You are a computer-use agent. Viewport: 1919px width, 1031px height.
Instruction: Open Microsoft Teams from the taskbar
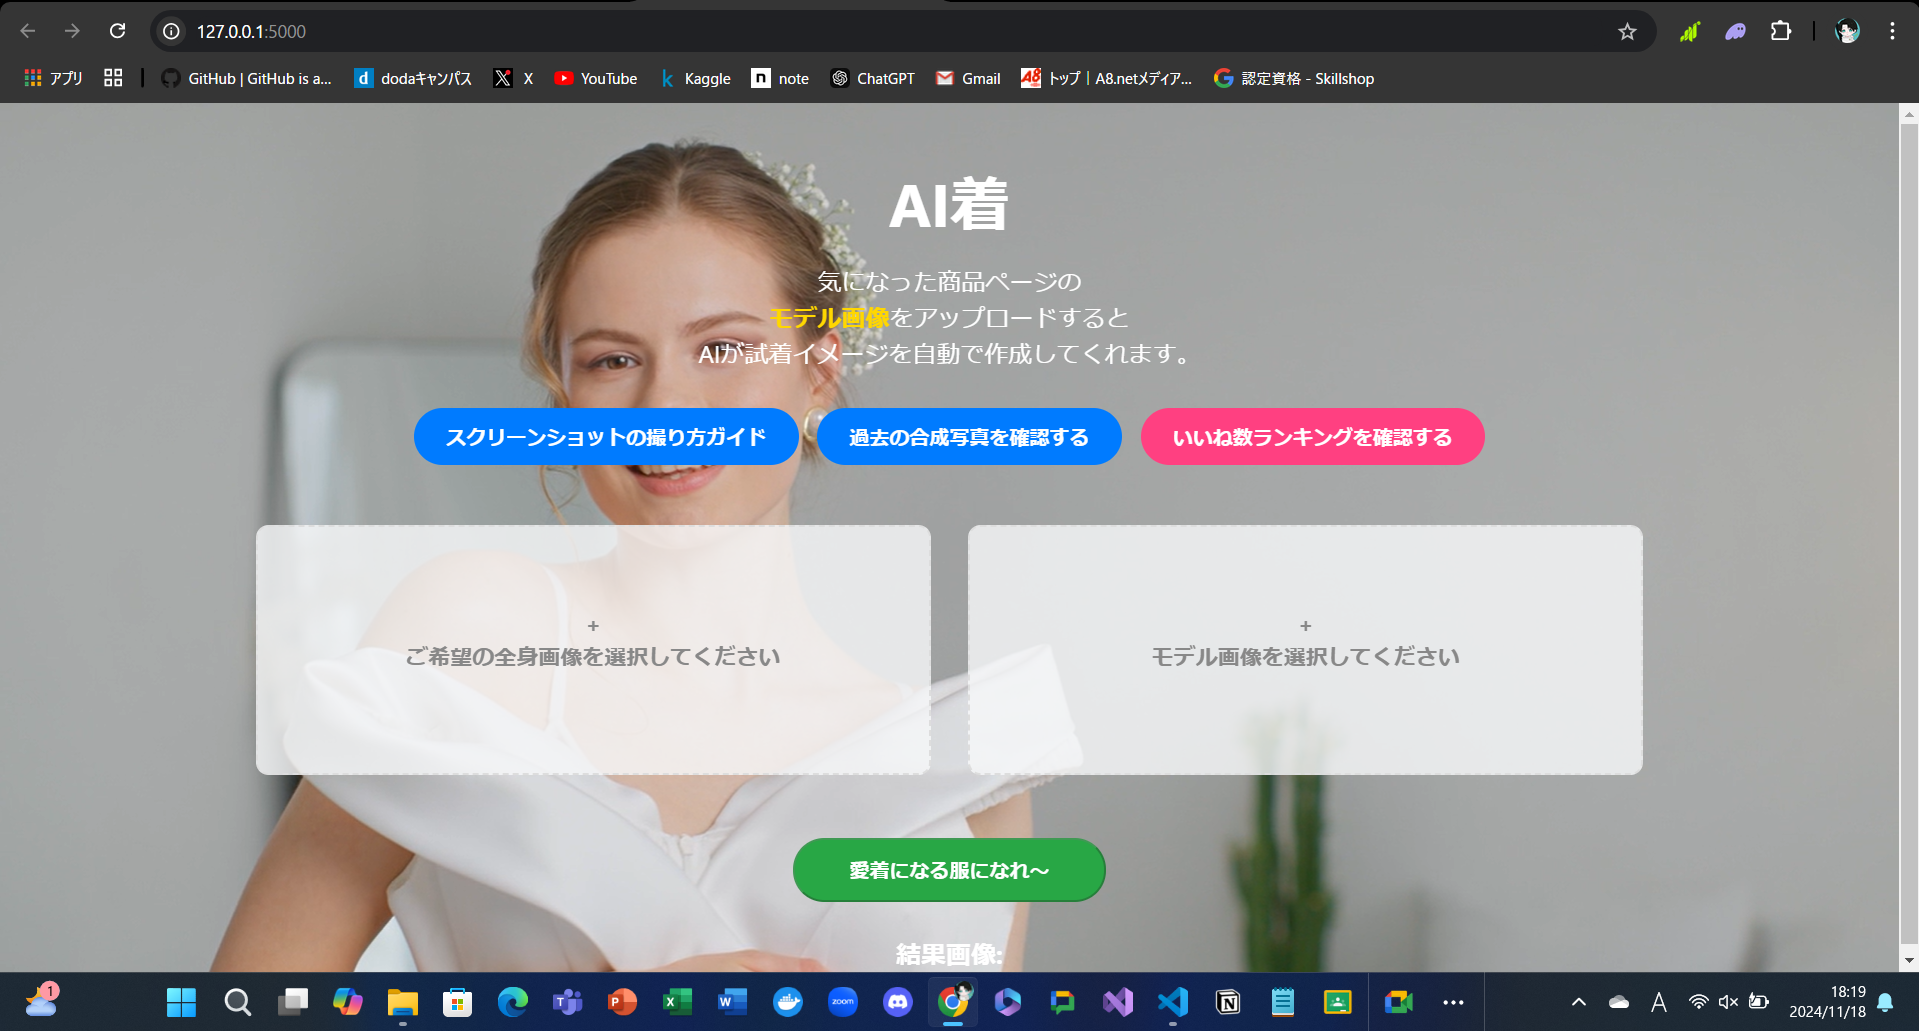[x=567, y=1002]
